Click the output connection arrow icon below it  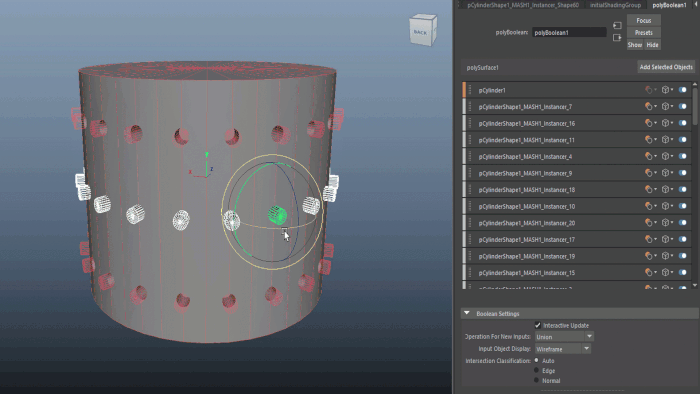point(617,37)
